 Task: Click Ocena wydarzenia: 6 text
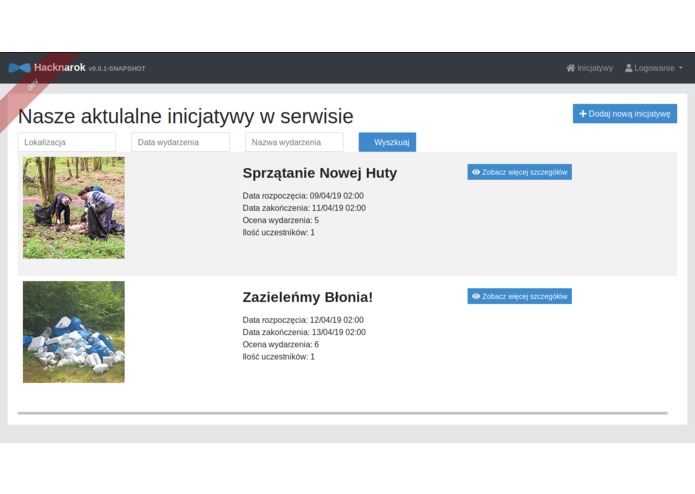[x=281, y=344]
